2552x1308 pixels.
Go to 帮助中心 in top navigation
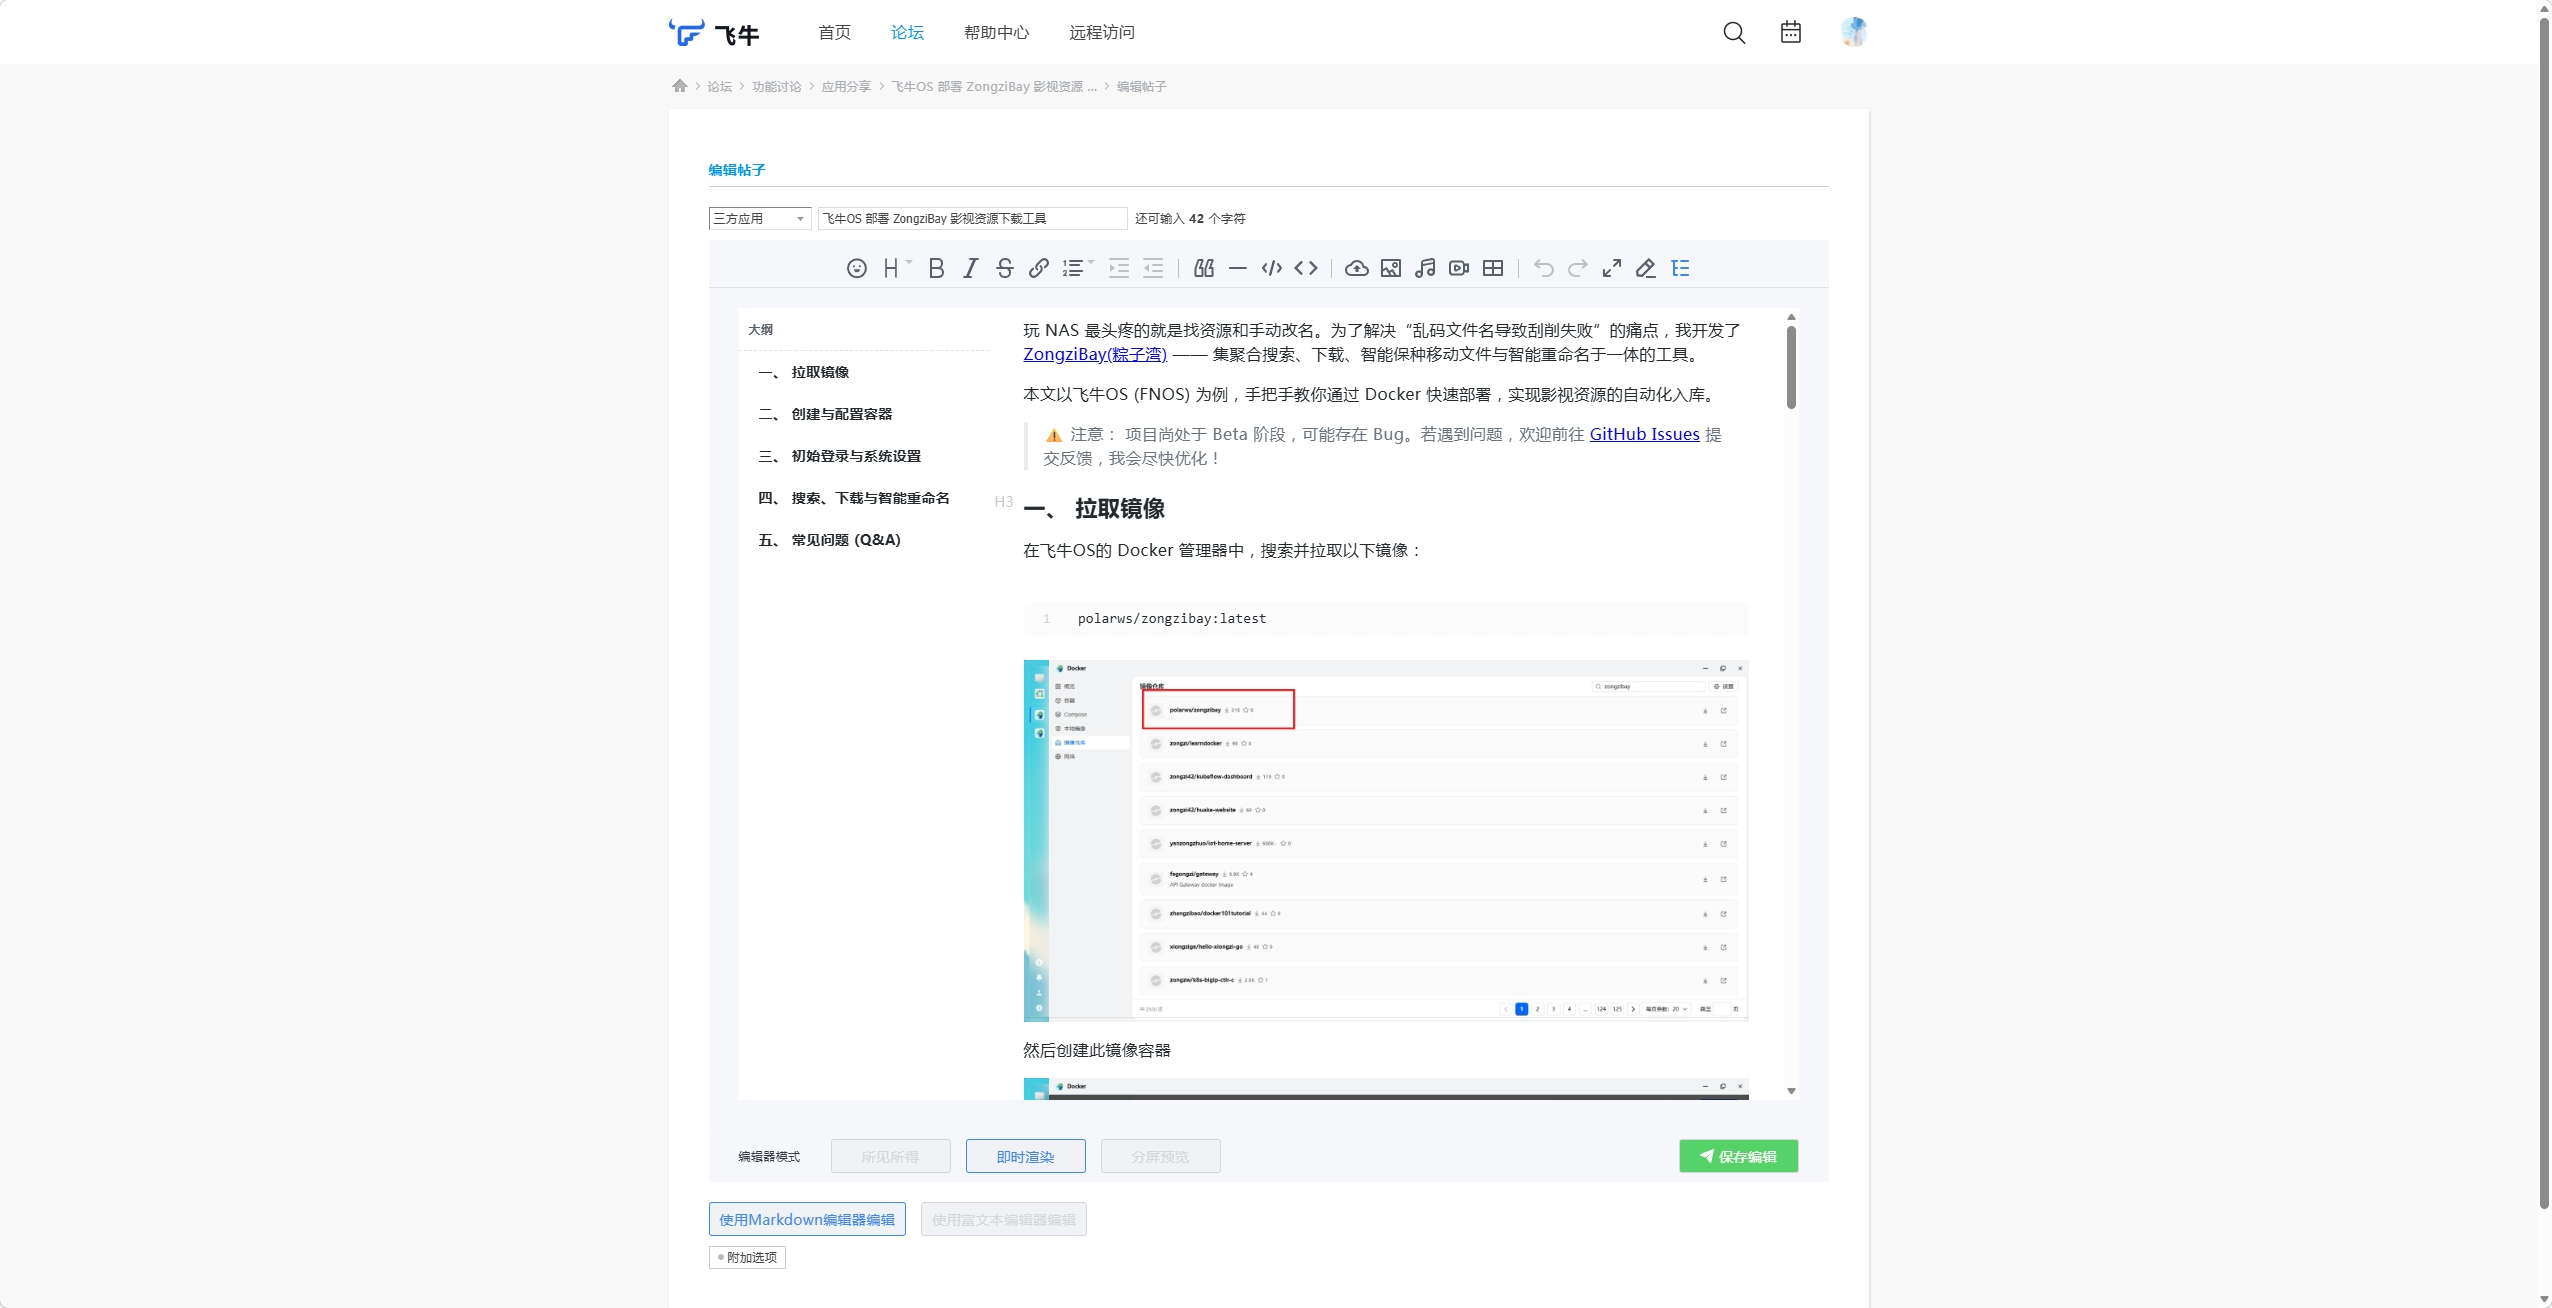coord(996,32)
